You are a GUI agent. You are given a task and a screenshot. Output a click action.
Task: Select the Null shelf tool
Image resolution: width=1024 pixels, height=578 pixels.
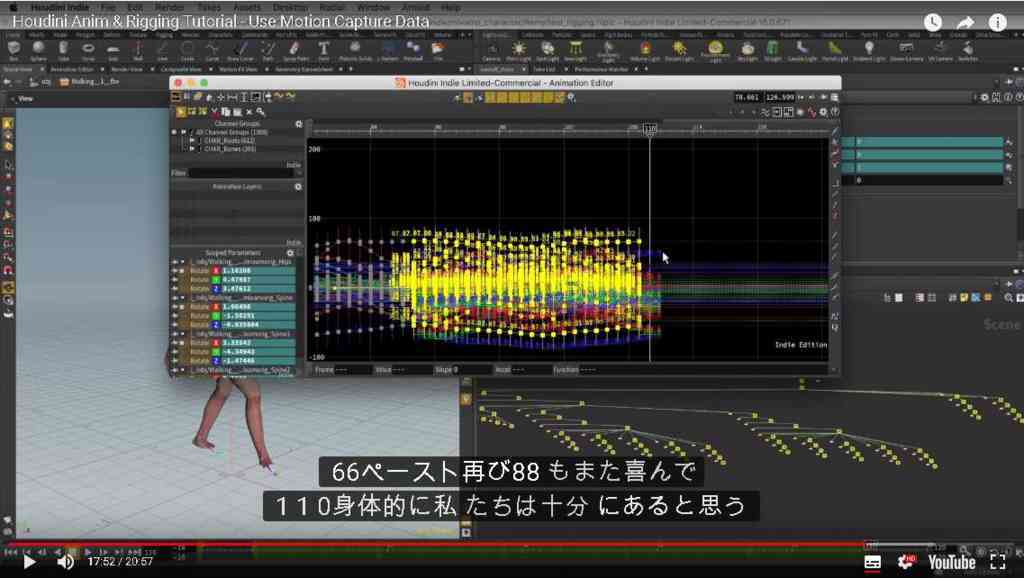[138, 50]
